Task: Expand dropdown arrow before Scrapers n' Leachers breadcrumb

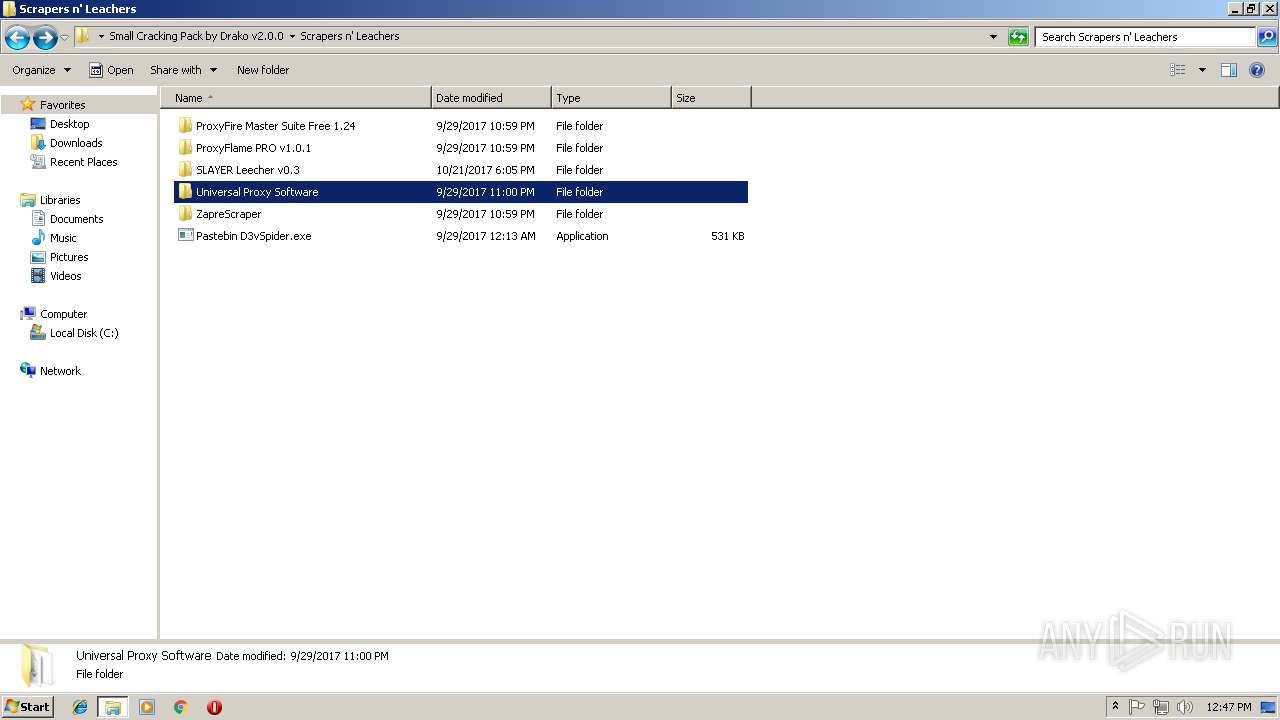Action: (x=292, y=36)
